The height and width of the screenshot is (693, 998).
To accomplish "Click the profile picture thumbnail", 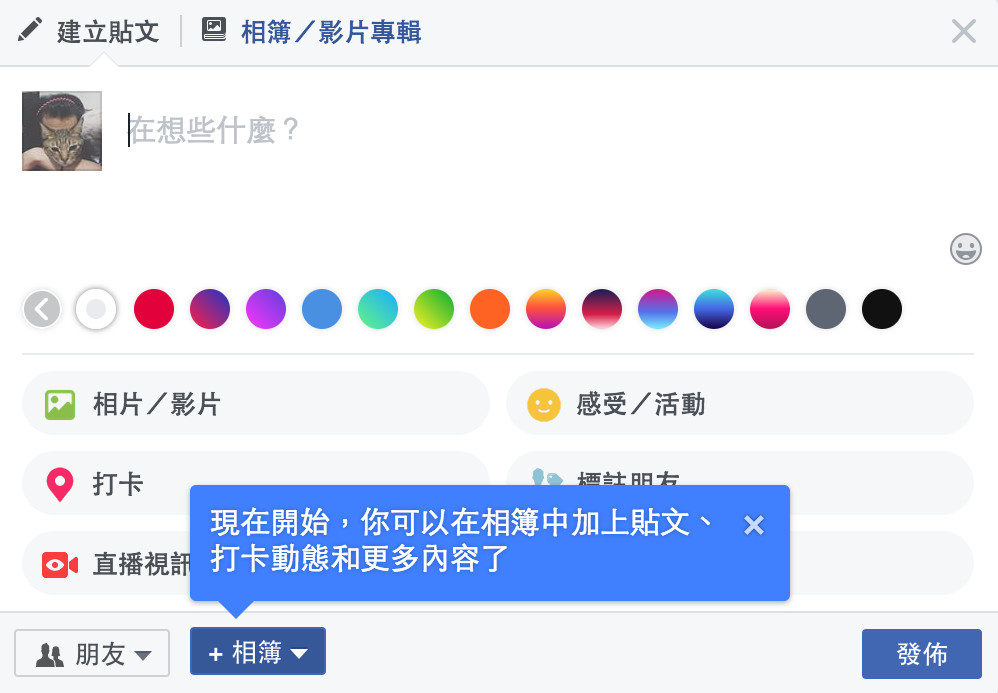I will pyautogui.click(x=62, y=131).
